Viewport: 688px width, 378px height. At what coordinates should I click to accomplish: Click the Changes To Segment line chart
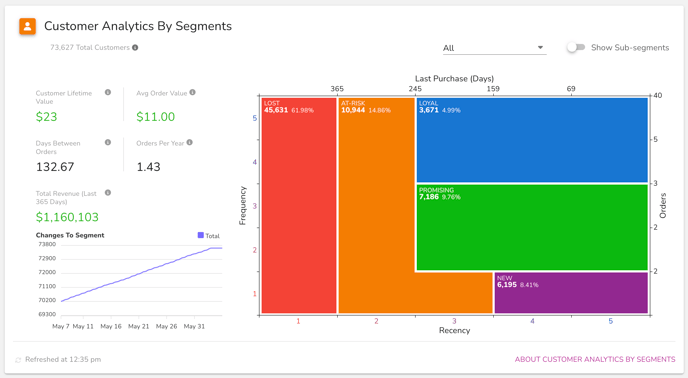(x=141, y=279)
